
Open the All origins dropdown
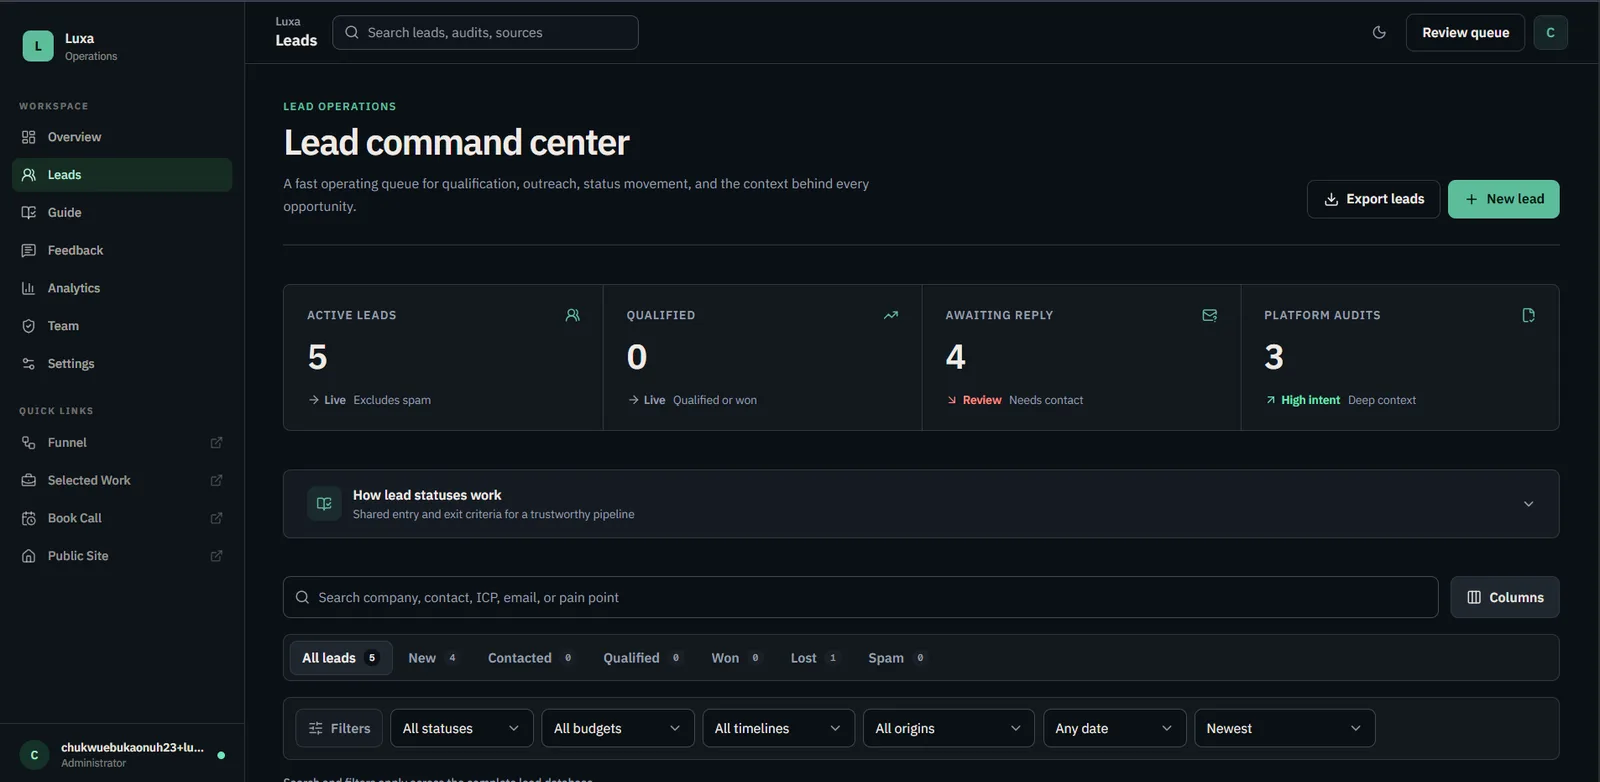point(949,728)
